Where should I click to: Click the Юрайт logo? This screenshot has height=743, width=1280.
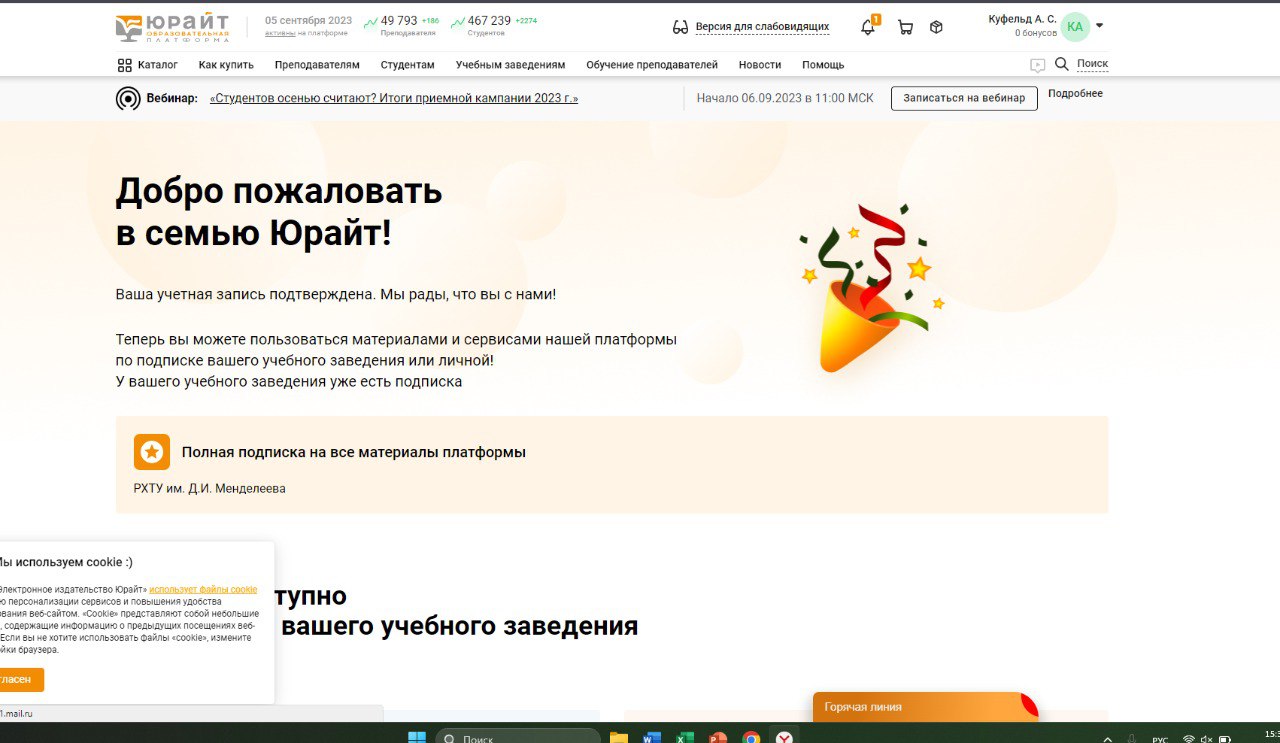[x=172, y=28]
